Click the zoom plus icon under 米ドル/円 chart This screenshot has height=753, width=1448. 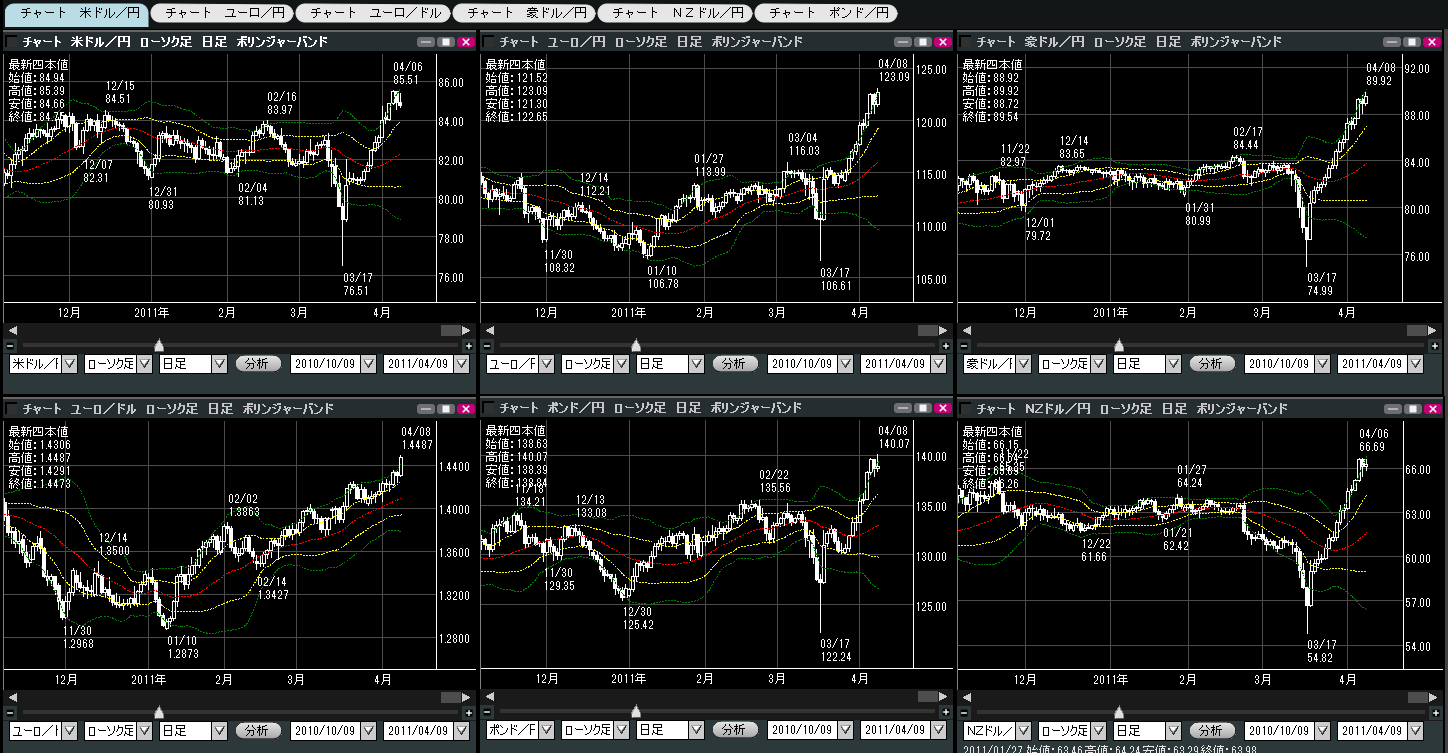point(469,346)
